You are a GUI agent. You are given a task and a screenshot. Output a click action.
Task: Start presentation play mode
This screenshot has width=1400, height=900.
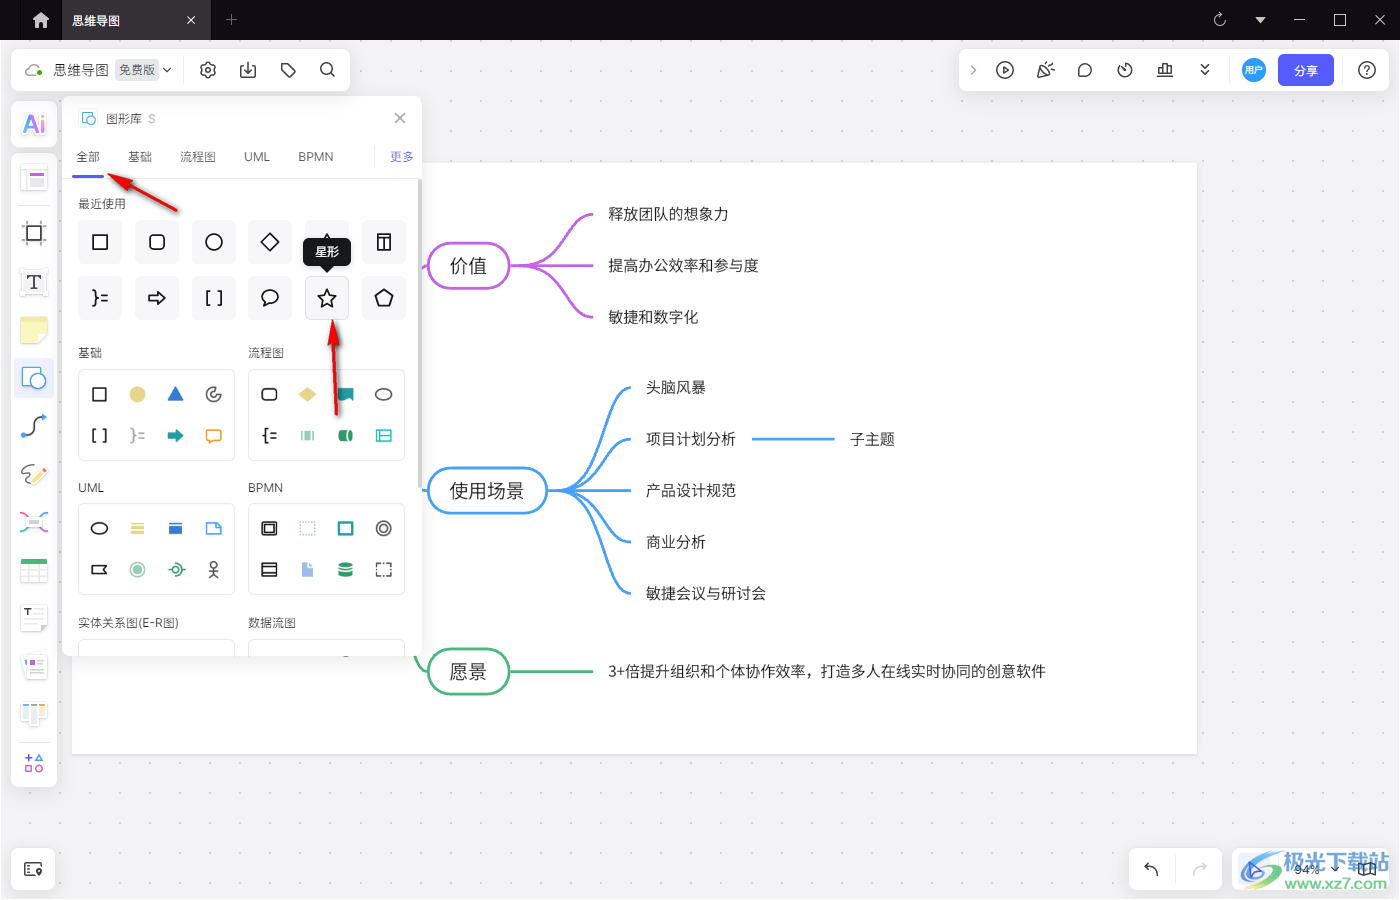(1005, 70)
